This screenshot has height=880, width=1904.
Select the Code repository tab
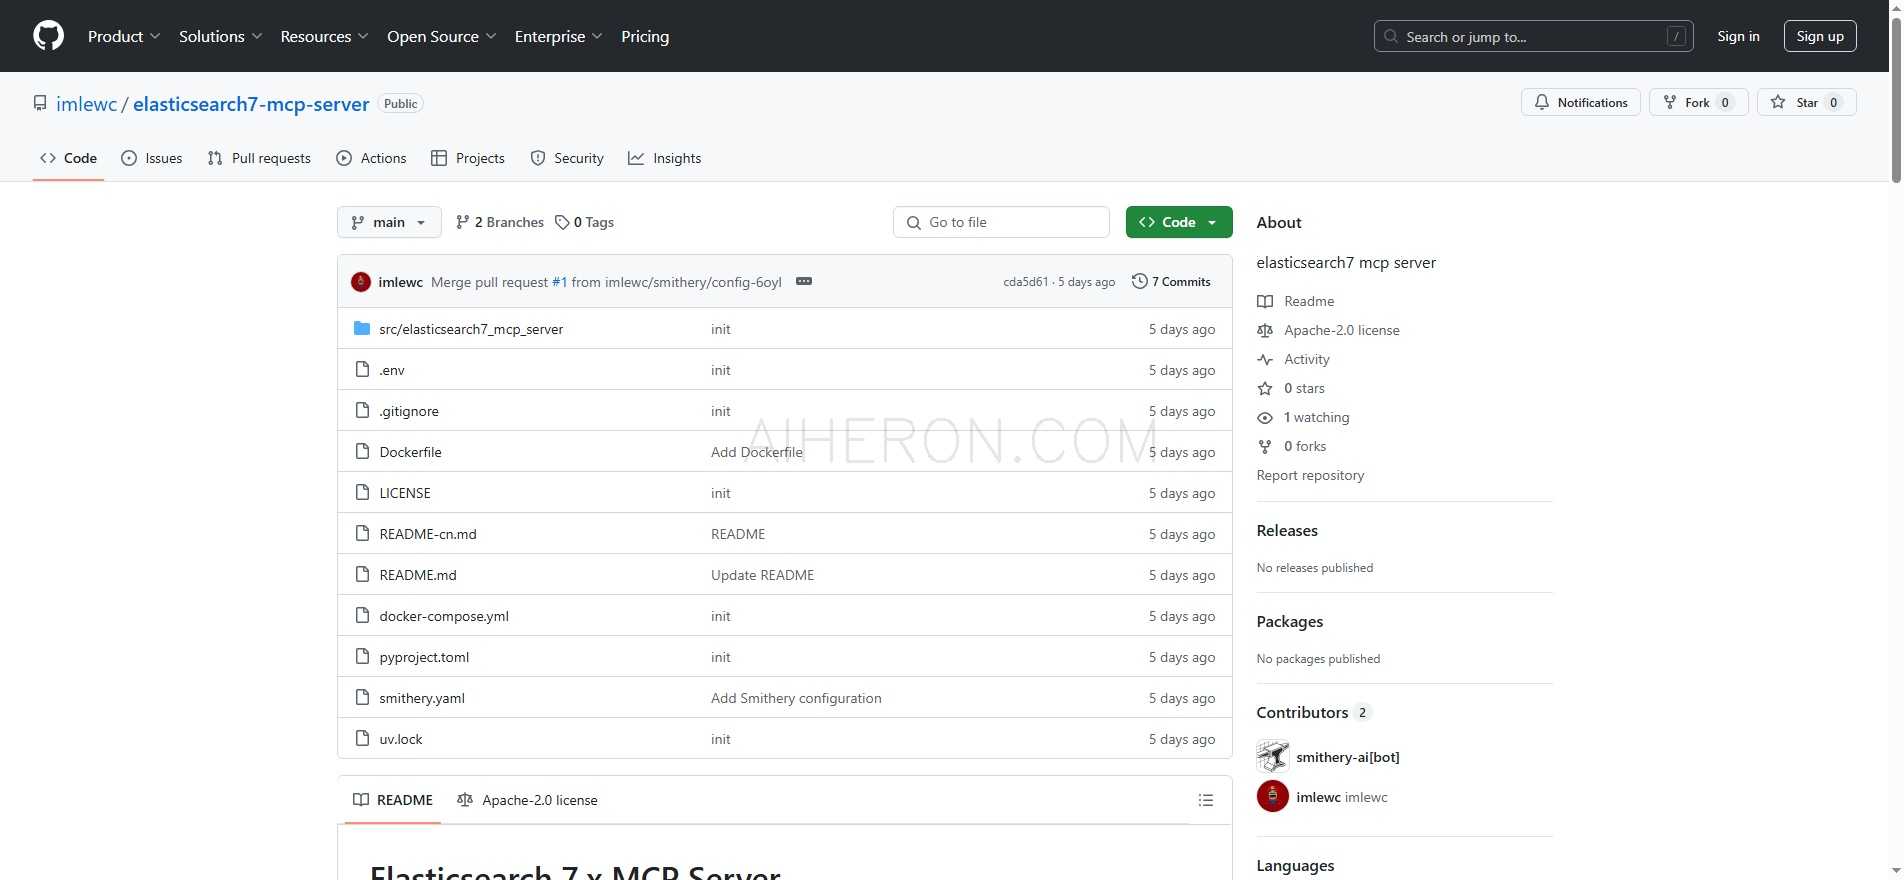[68, 158]
